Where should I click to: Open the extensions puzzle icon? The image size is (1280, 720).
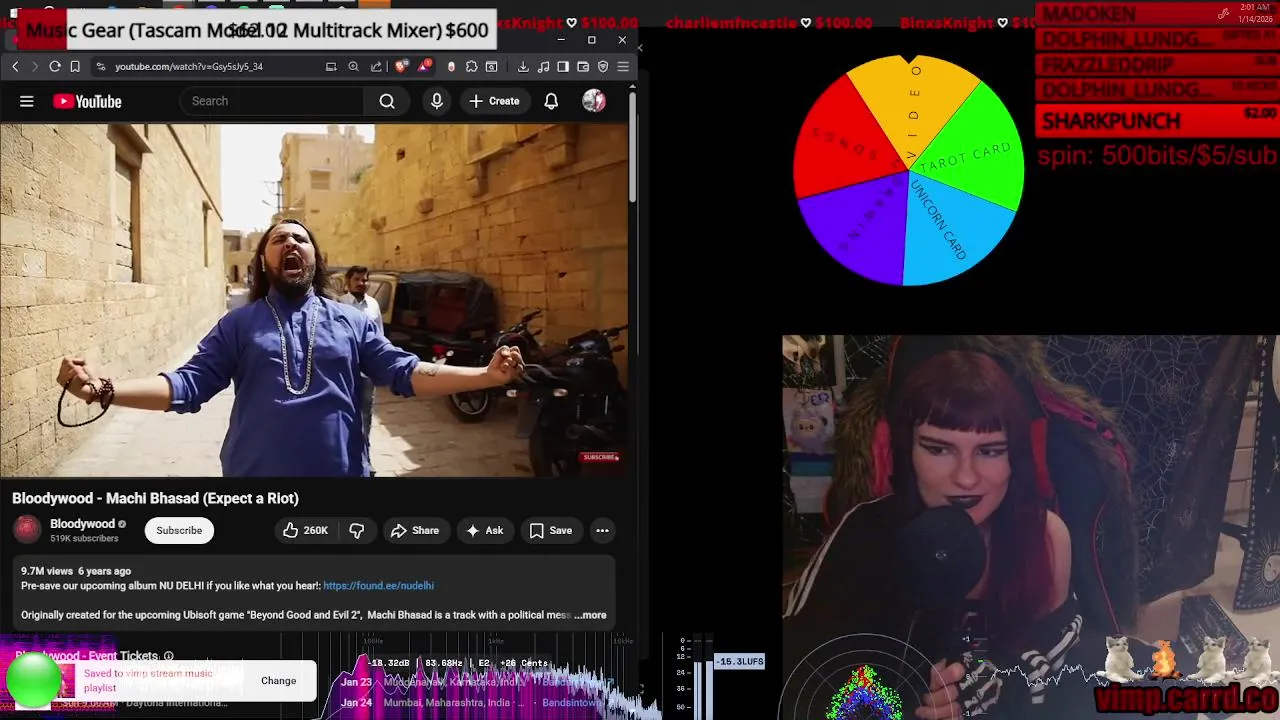(472, 66)
